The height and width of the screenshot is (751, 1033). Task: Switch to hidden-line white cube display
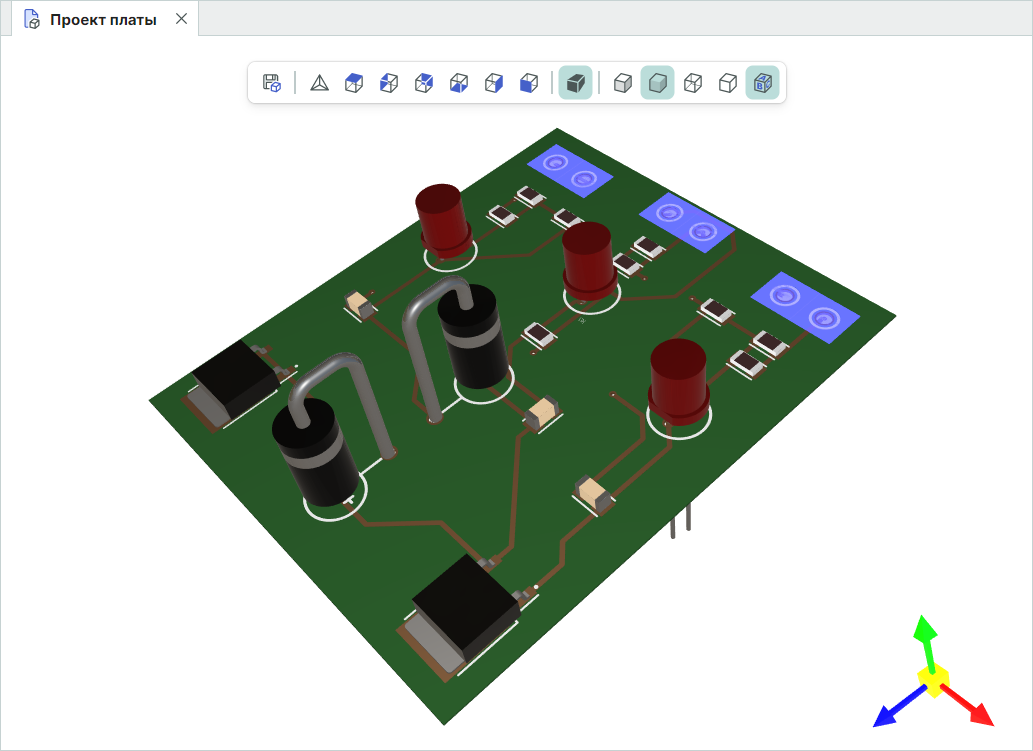728,83
